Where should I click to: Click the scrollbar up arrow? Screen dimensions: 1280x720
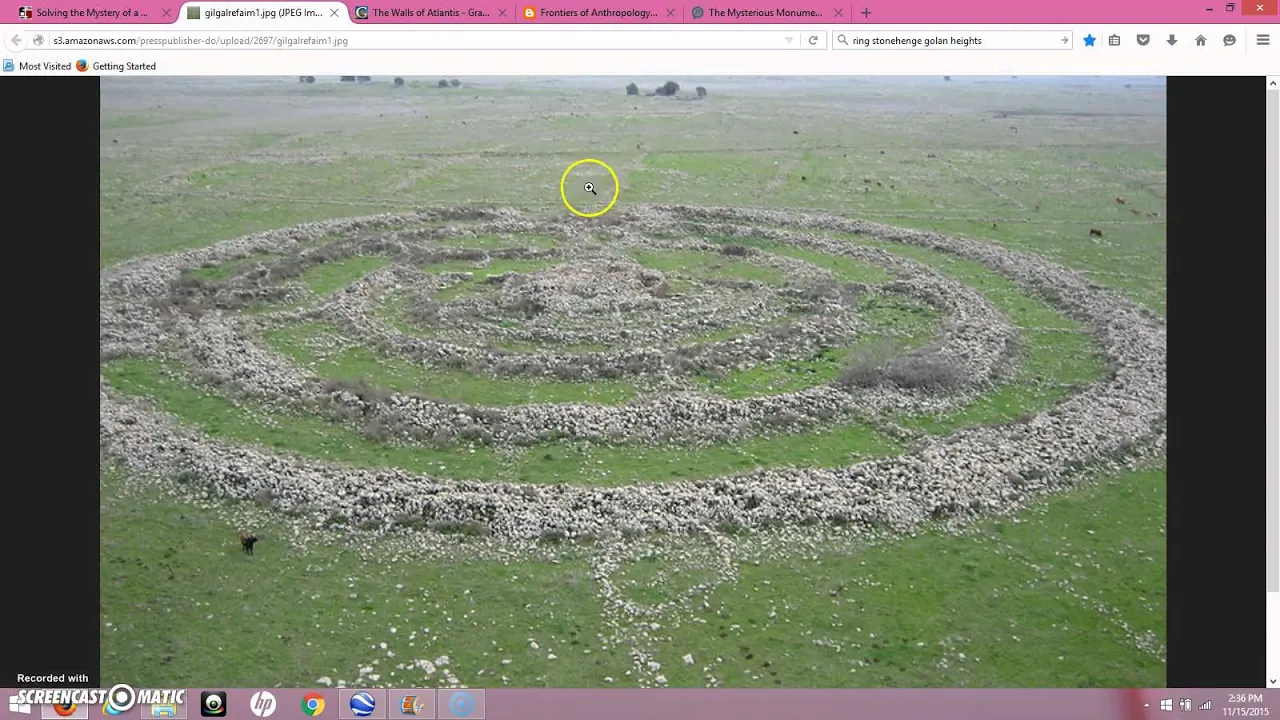pos(1273,82)
